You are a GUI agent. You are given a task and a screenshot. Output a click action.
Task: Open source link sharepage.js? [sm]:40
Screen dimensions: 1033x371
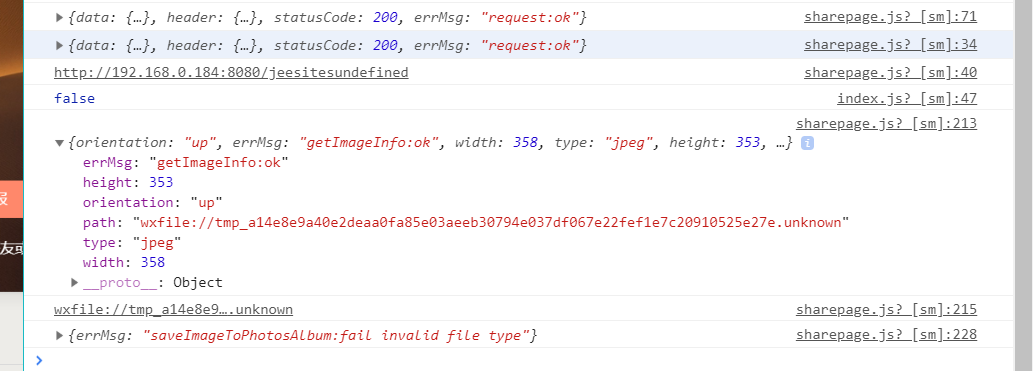890,72
